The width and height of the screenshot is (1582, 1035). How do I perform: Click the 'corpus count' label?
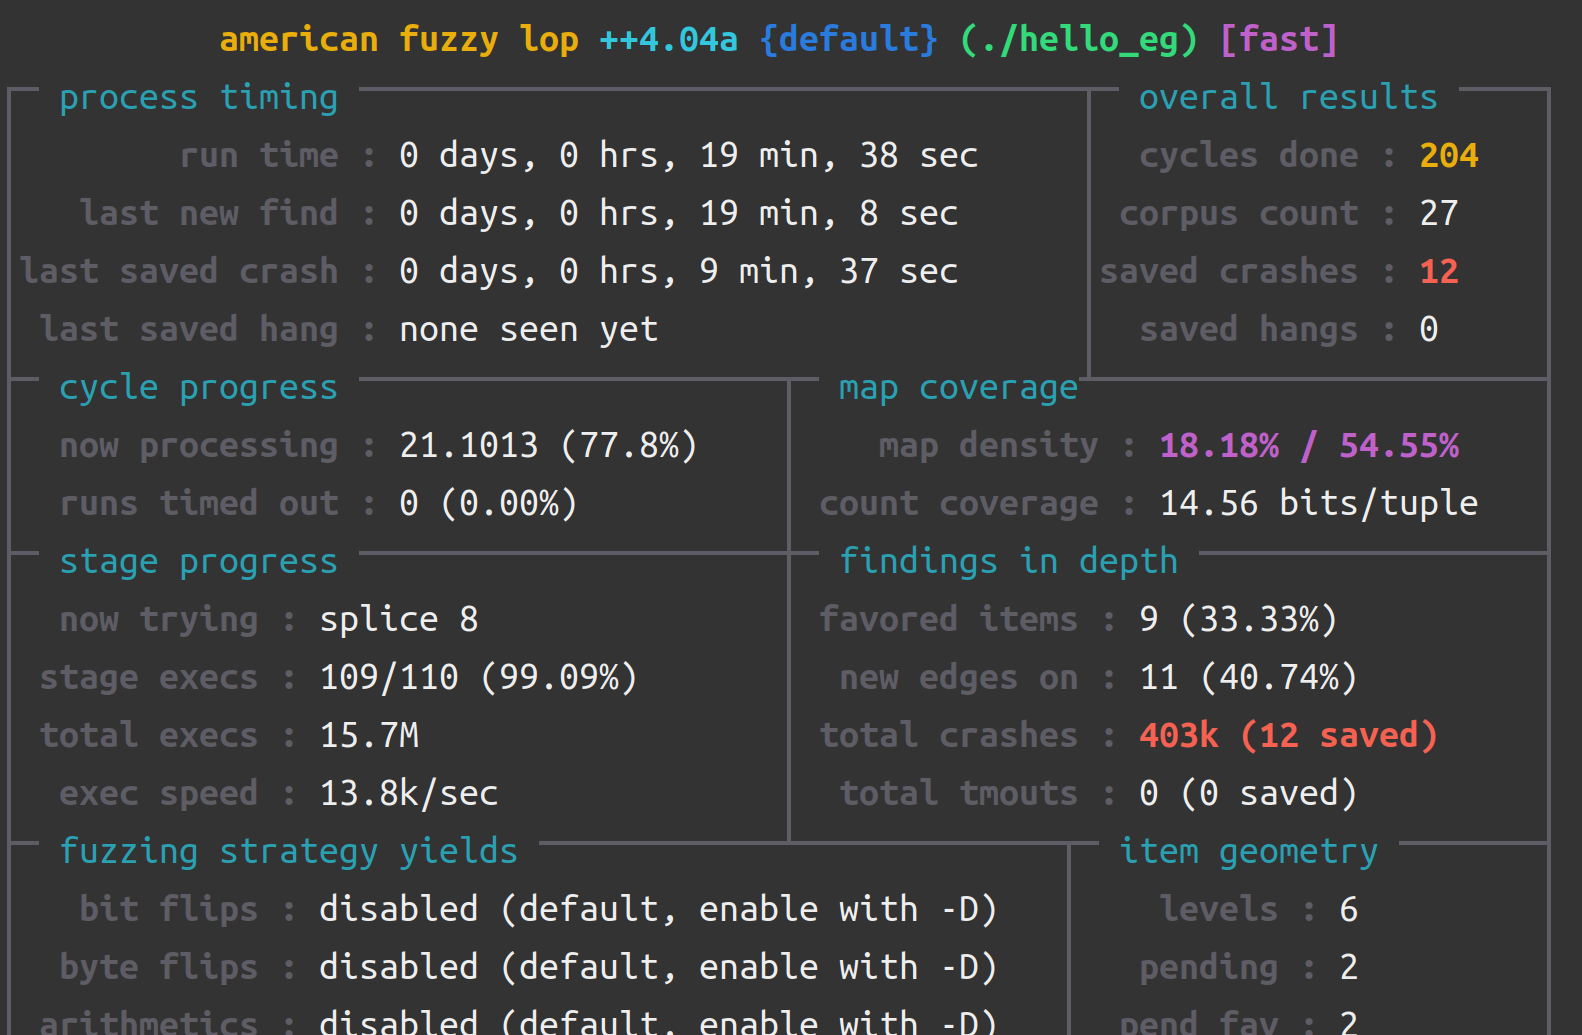point(1239,214)
